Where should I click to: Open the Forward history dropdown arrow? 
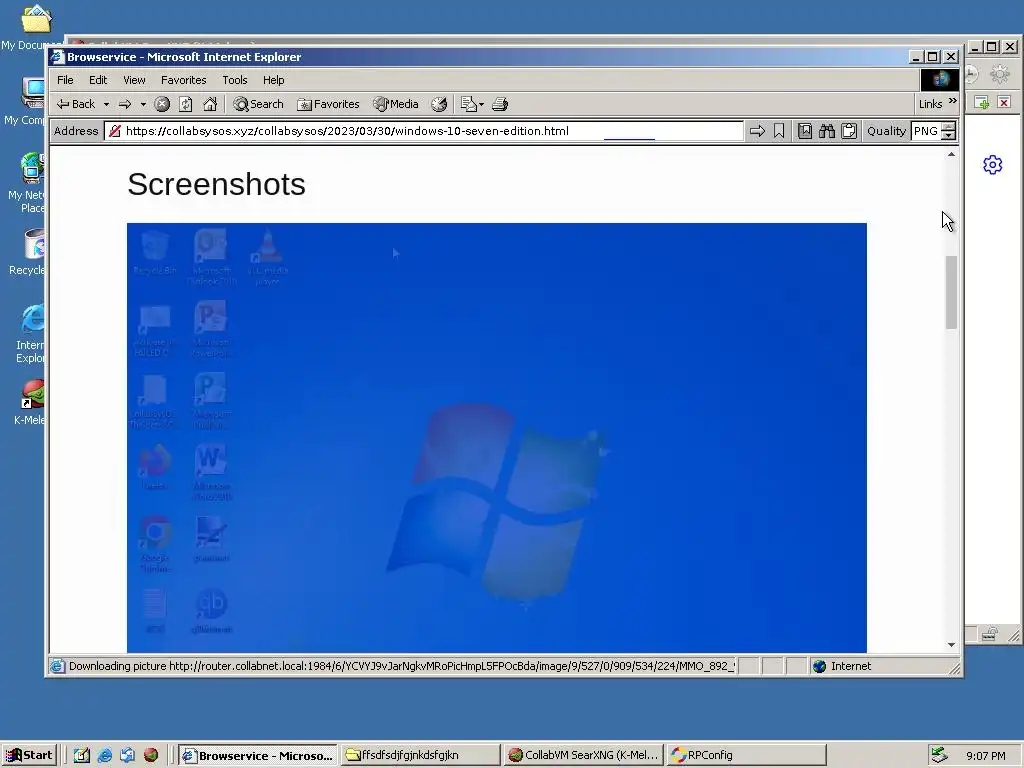(143, 104)
